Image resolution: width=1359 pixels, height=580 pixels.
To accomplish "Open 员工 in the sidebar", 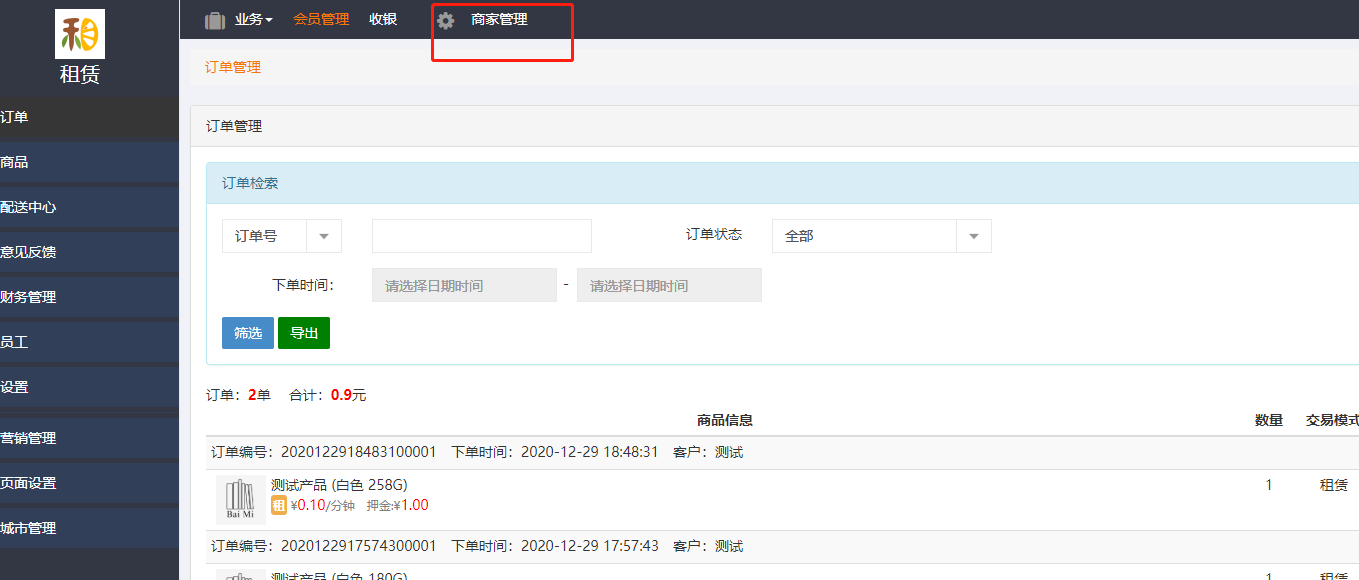I will (89, 342).
